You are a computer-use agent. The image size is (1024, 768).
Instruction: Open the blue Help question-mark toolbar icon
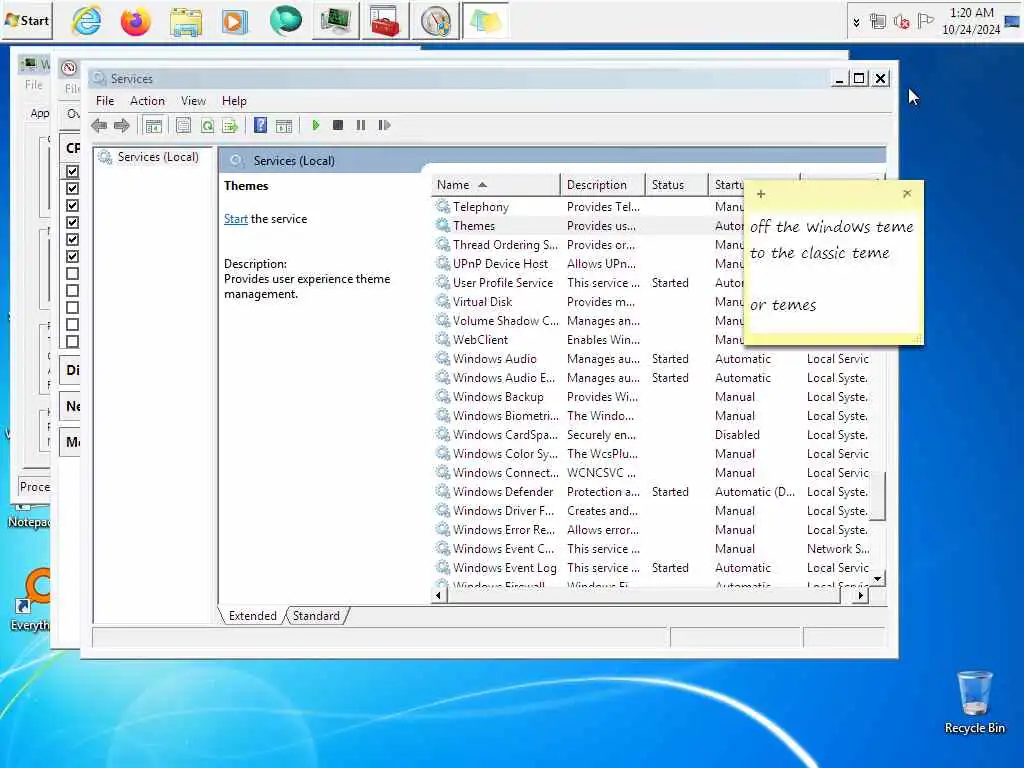tap(261, 125)
